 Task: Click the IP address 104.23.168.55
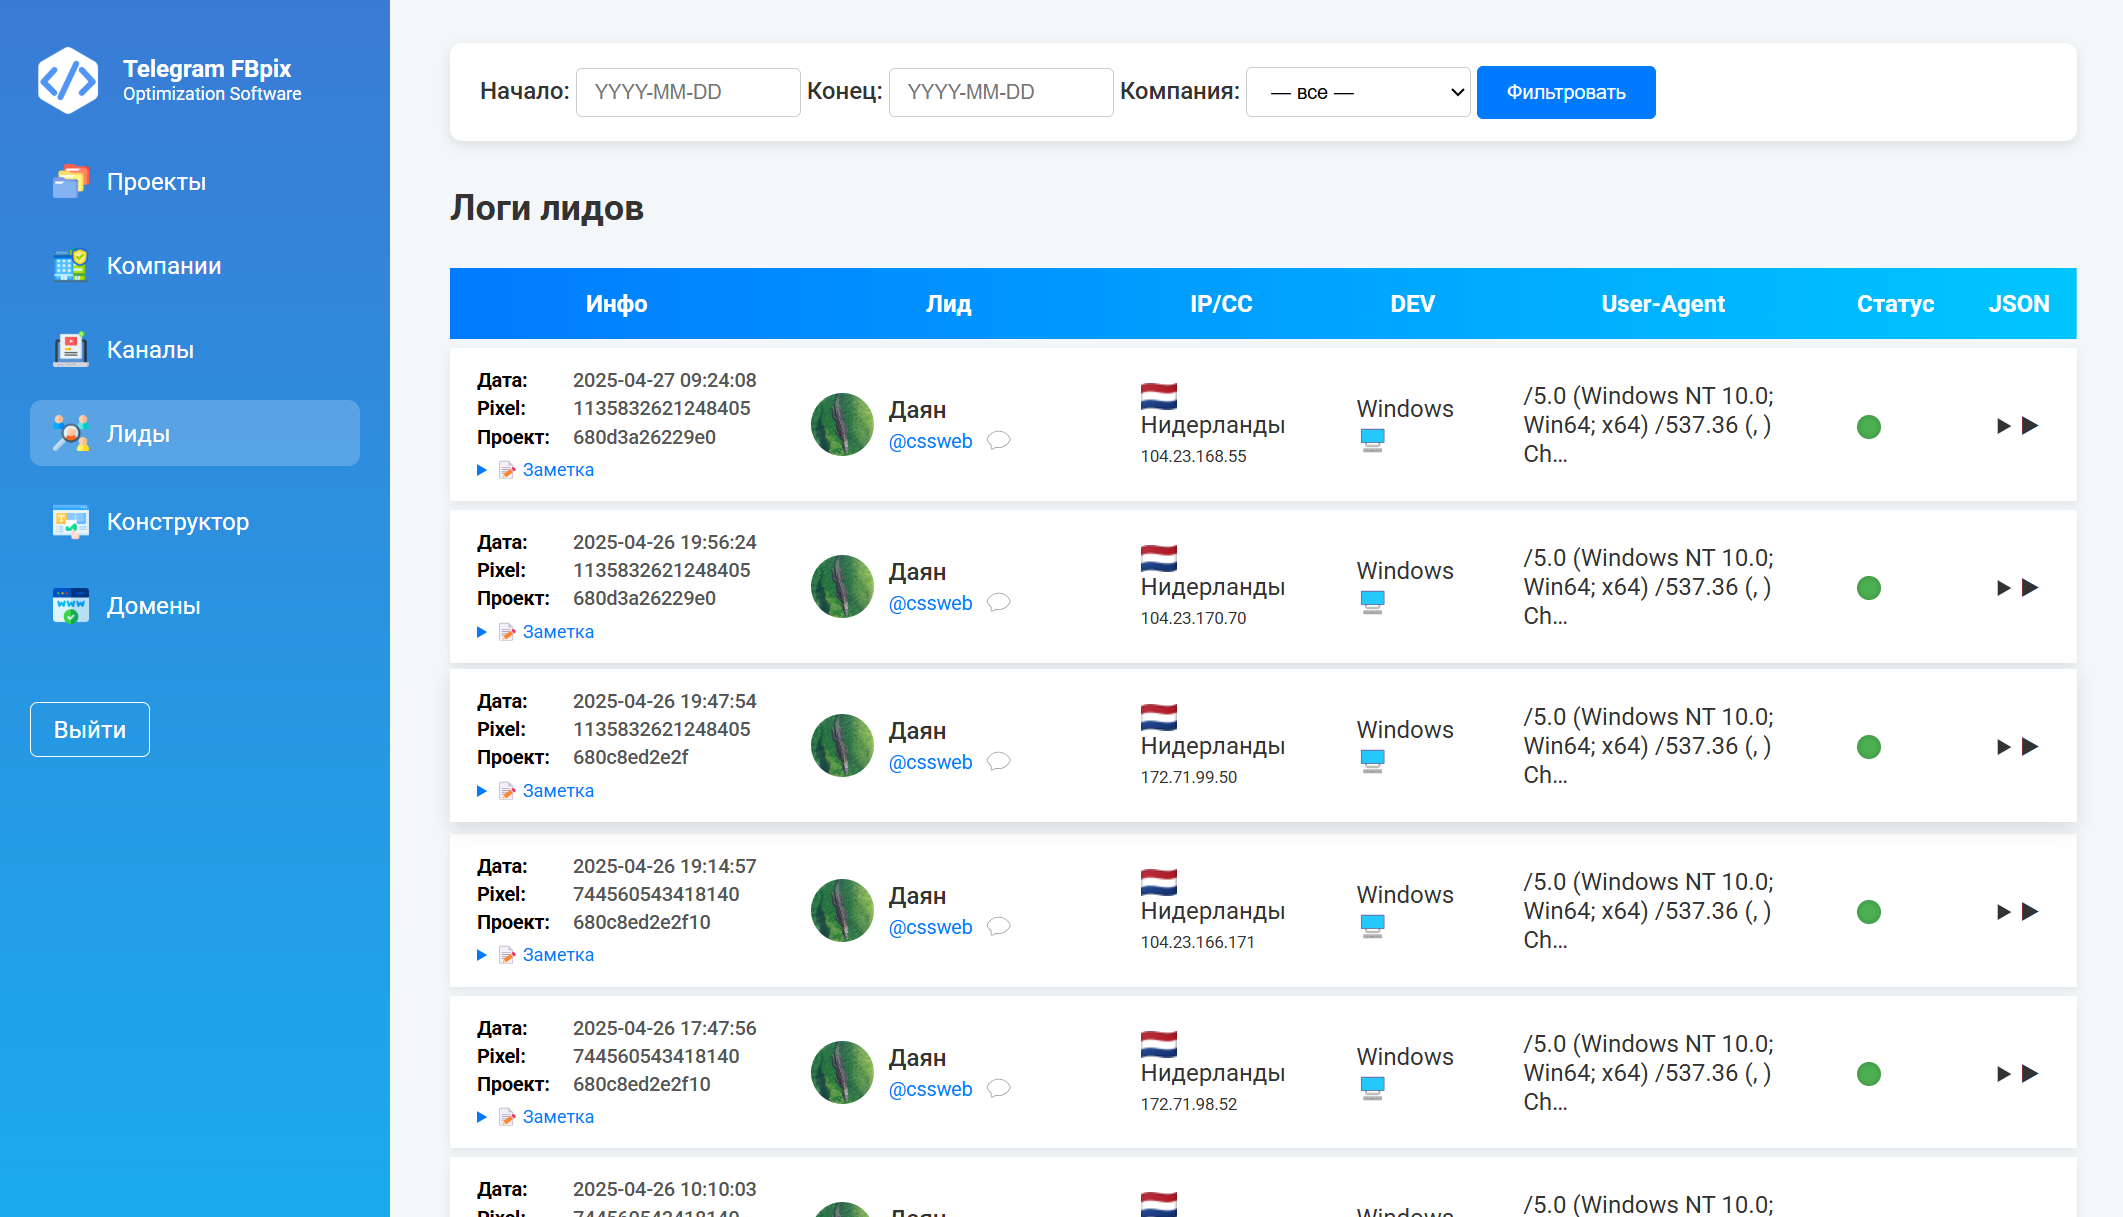(1194, 456)
